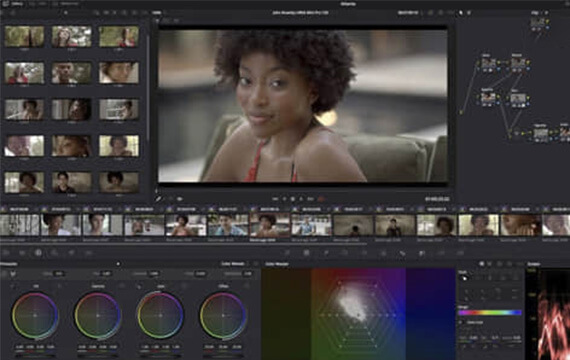This screenshot has width=570, height=360.
Task: Select the Color Wheels palette round icon
Action: [x=38, y=252]
